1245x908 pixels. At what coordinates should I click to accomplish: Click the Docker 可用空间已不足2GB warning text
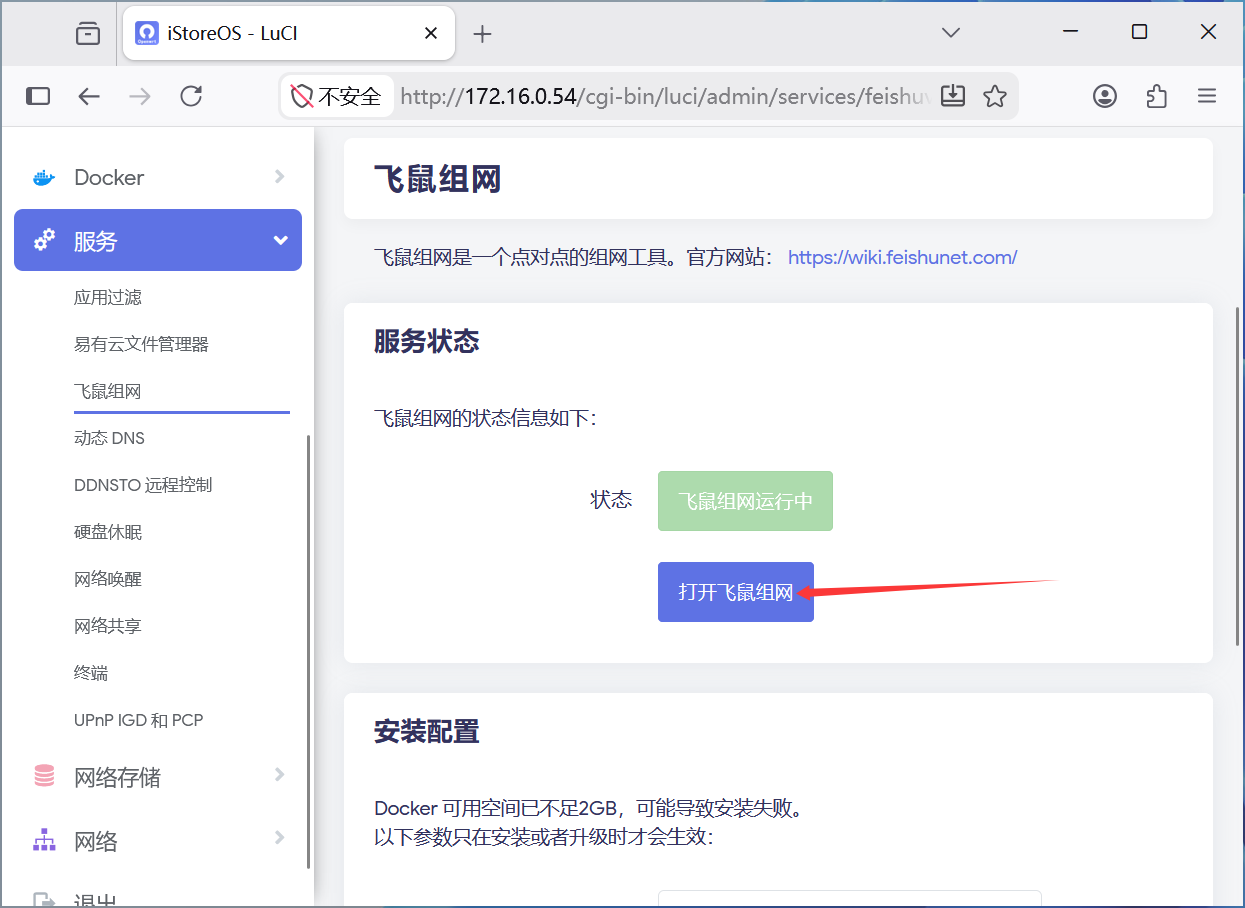pos(589,807)
